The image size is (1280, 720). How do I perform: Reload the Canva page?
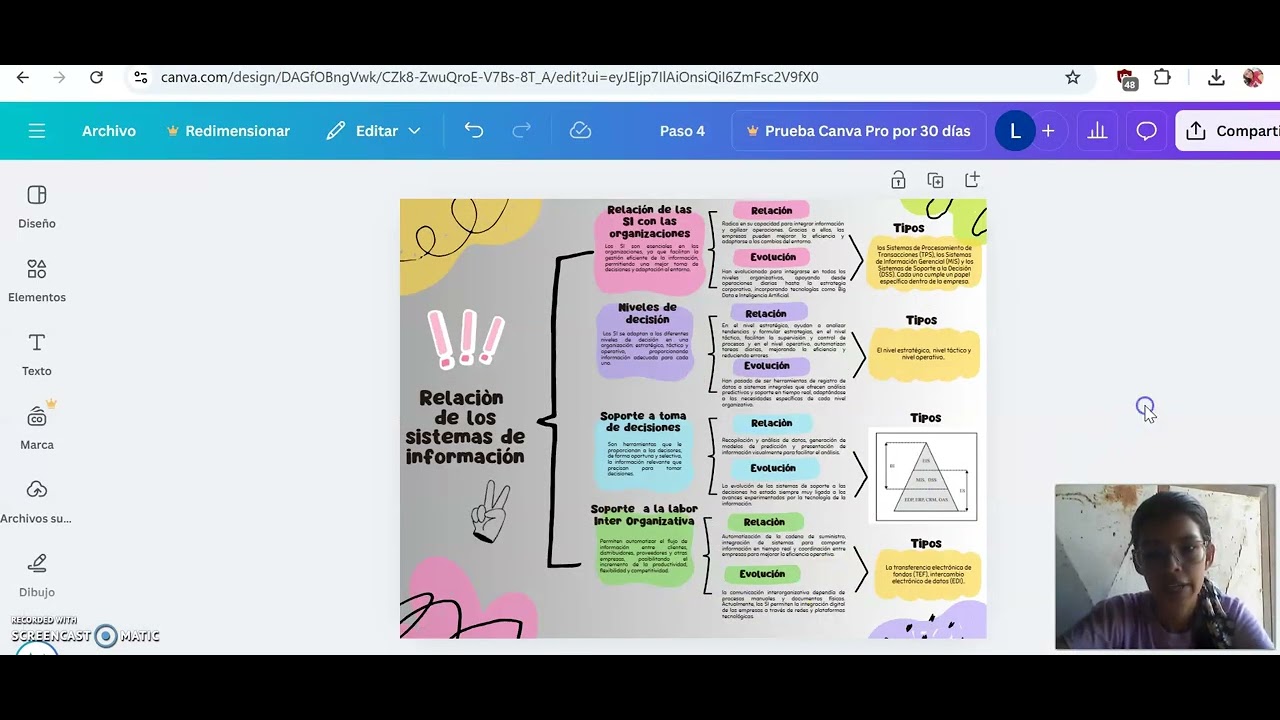96,77
